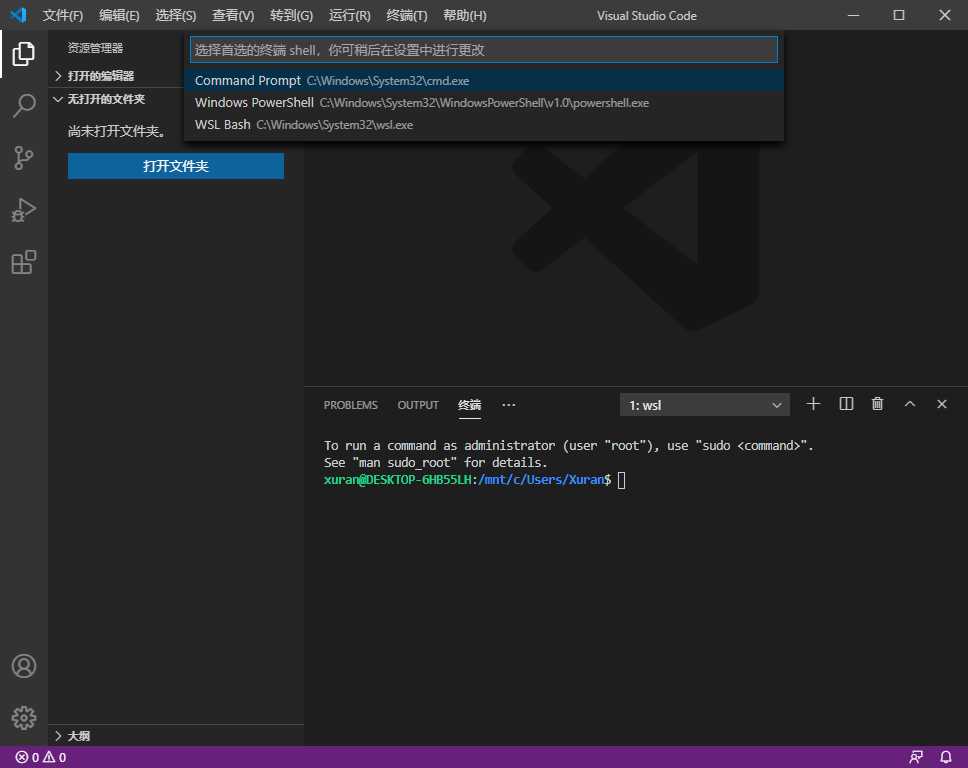Open the feedback icon in status bar
968x768 pixels.
916,757
